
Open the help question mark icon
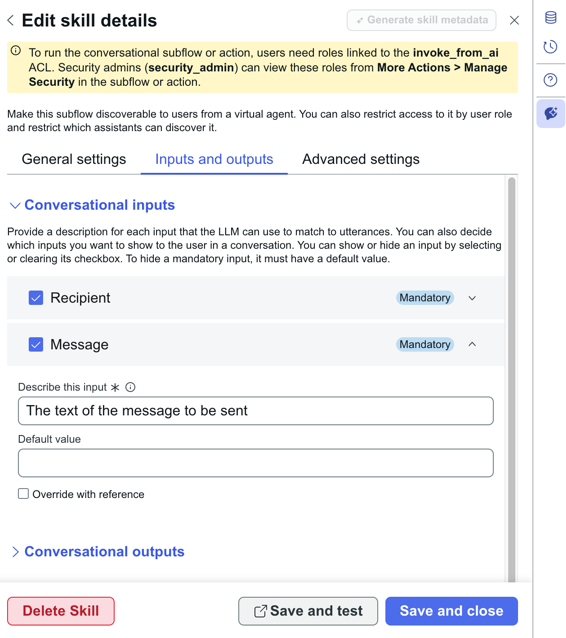point(550,80)
